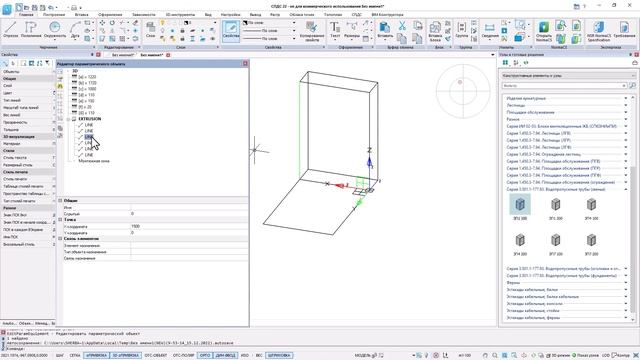The width and height of the screenshot is (640, 360).
Task: Click the library Фильтр search field
Action: tap(564, 86)
